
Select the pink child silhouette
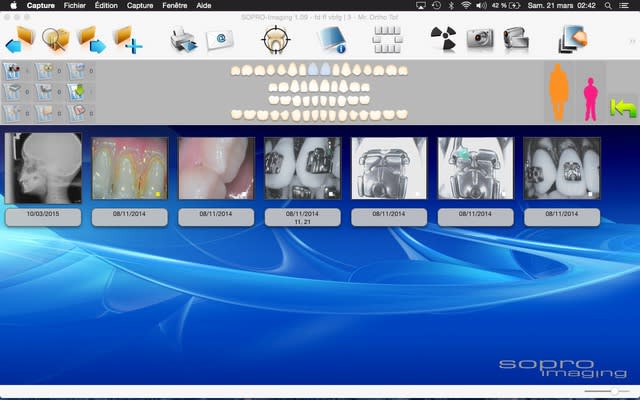(x=591, y=100)
